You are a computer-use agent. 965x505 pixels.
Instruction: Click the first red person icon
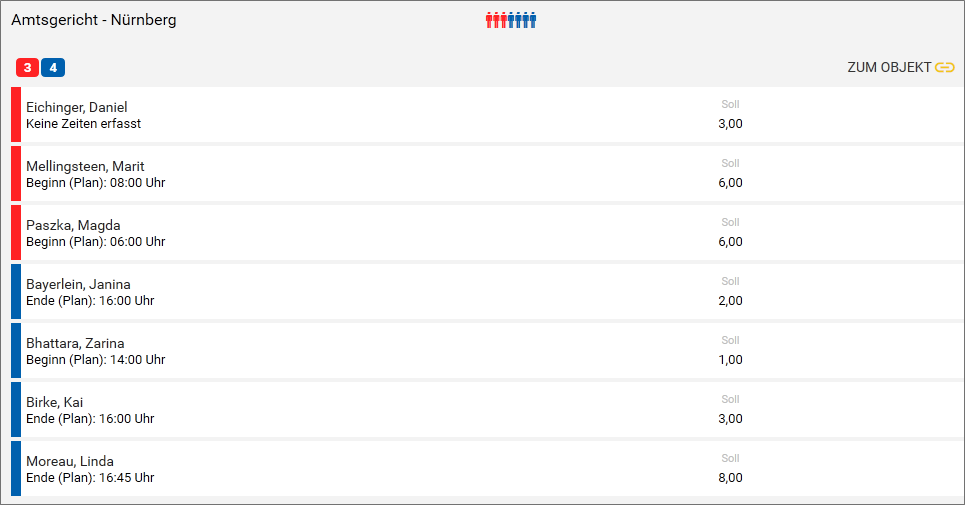click(x=490, y=19)
